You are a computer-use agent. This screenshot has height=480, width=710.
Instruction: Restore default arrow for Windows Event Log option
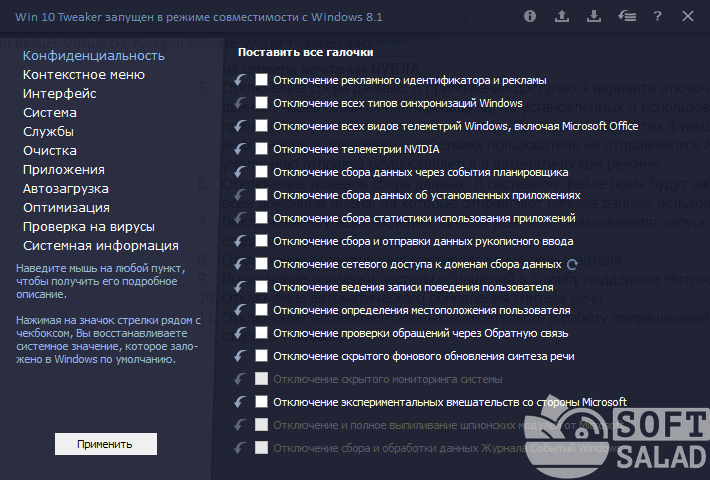(240, 448)
